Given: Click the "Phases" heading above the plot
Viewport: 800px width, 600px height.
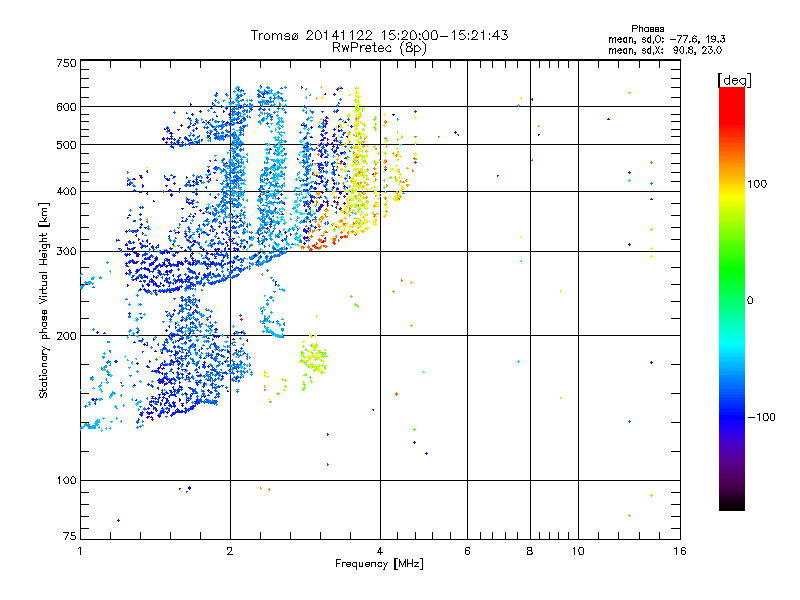Looking at the screenshot, I should [x=647, y=29].
